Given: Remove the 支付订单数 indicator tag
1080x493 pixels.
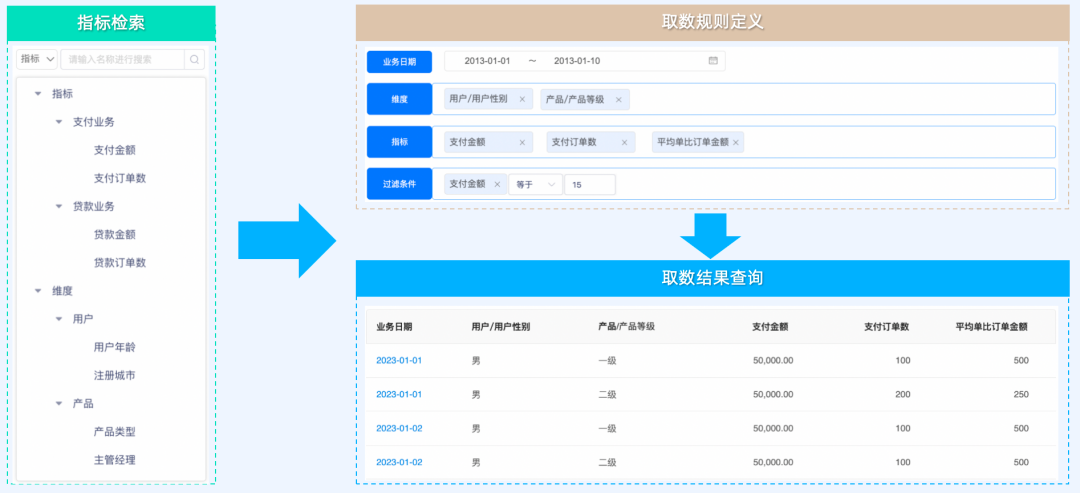Looking at the screenshot, I should (624, 143).
